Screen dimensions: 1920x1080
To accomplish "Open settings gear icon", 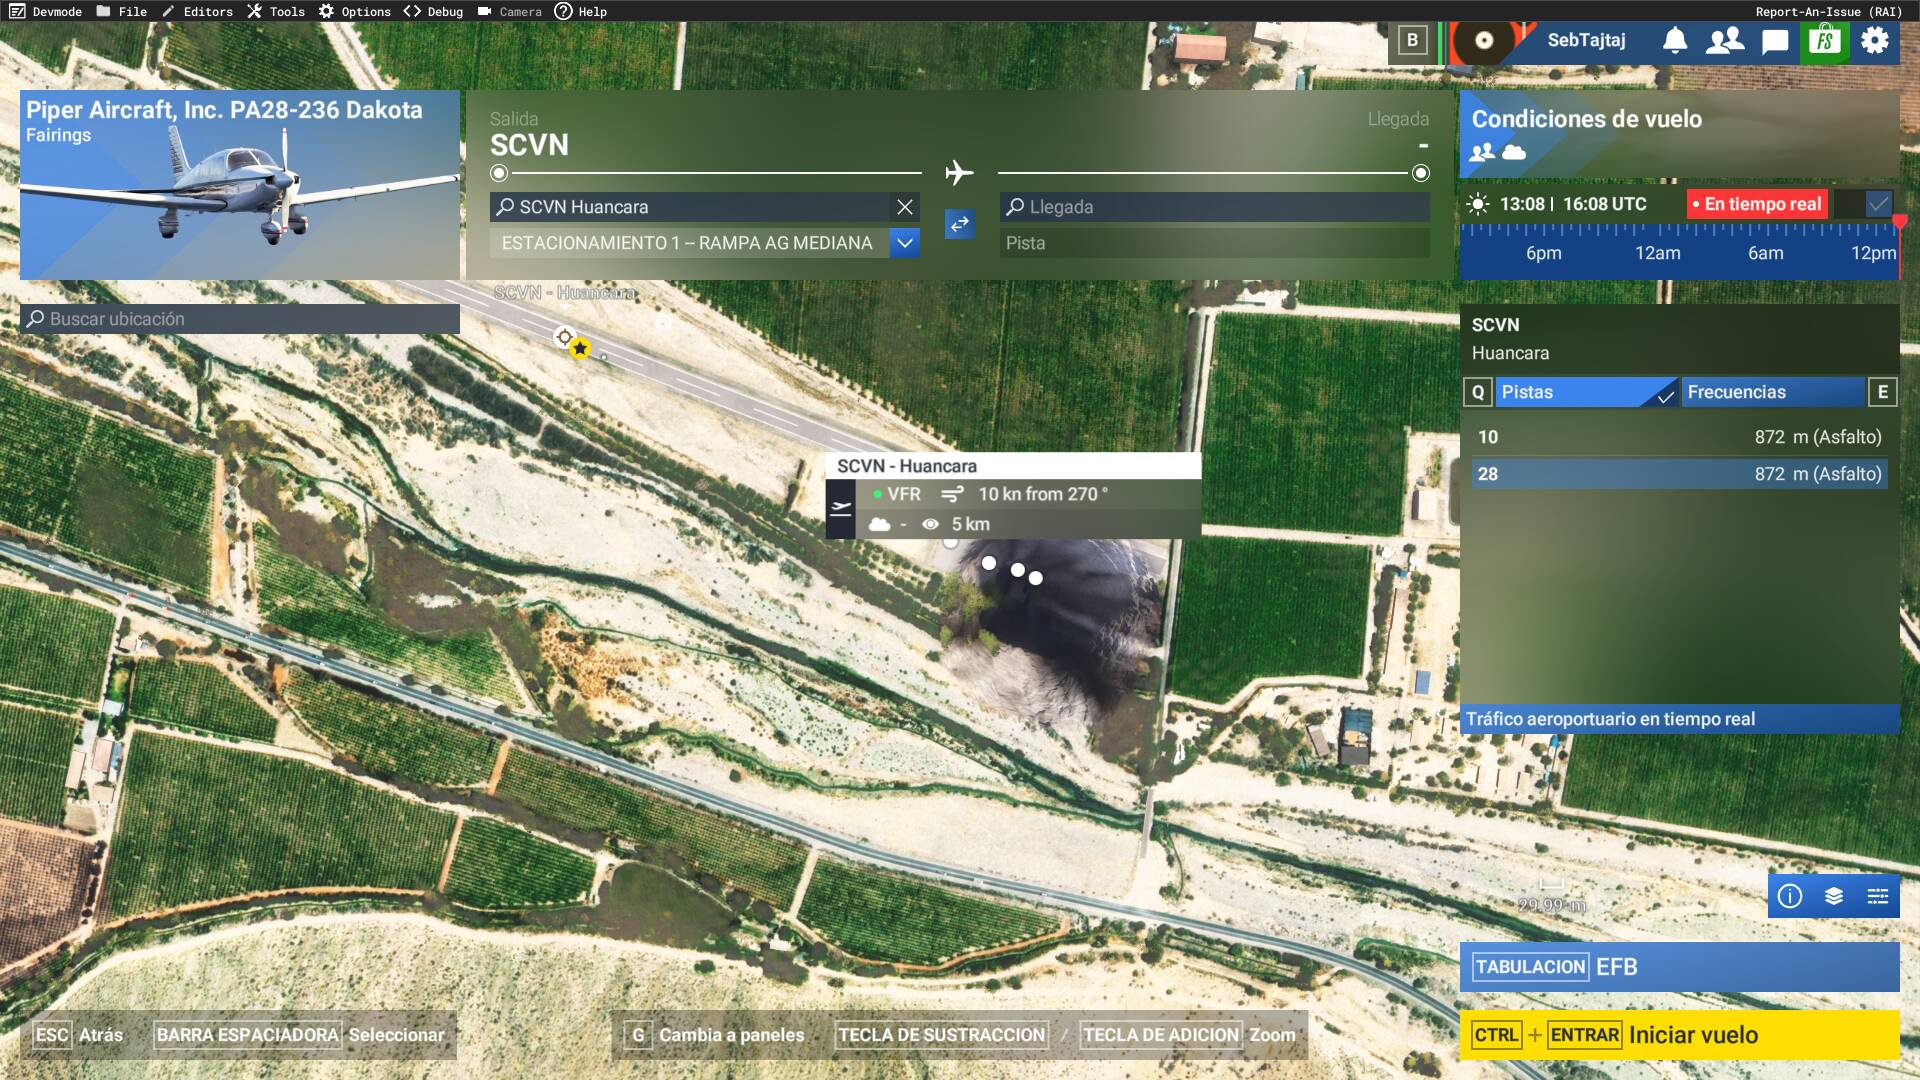I will coord(1875,41).
